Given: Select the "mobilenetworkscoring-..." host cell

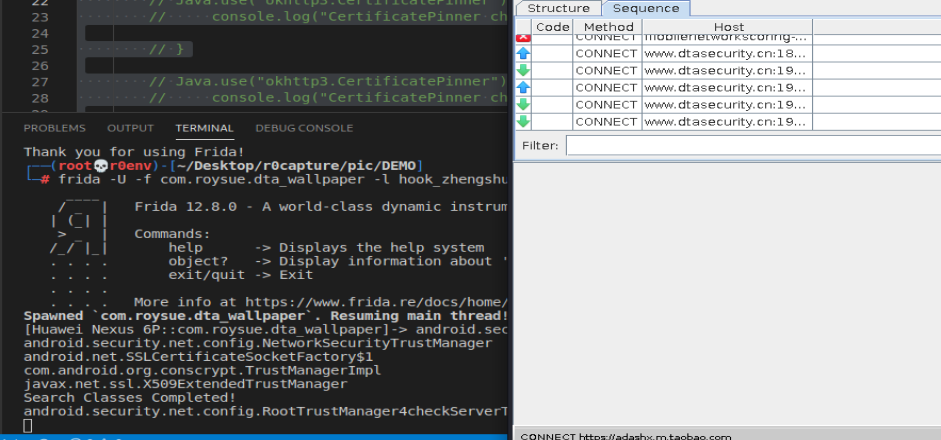Looking at the screenshot, I should pyautogui.click(x=725, y=38).
